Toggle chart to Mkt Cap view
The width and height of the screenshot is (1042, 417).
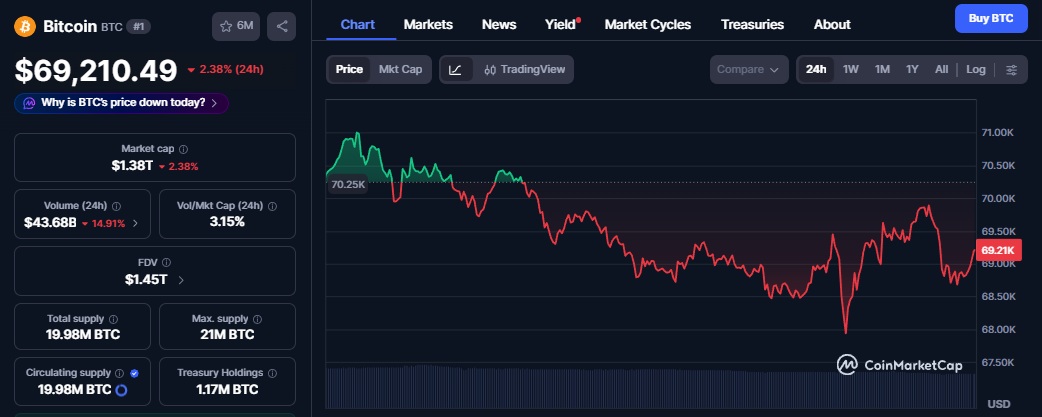400,70
